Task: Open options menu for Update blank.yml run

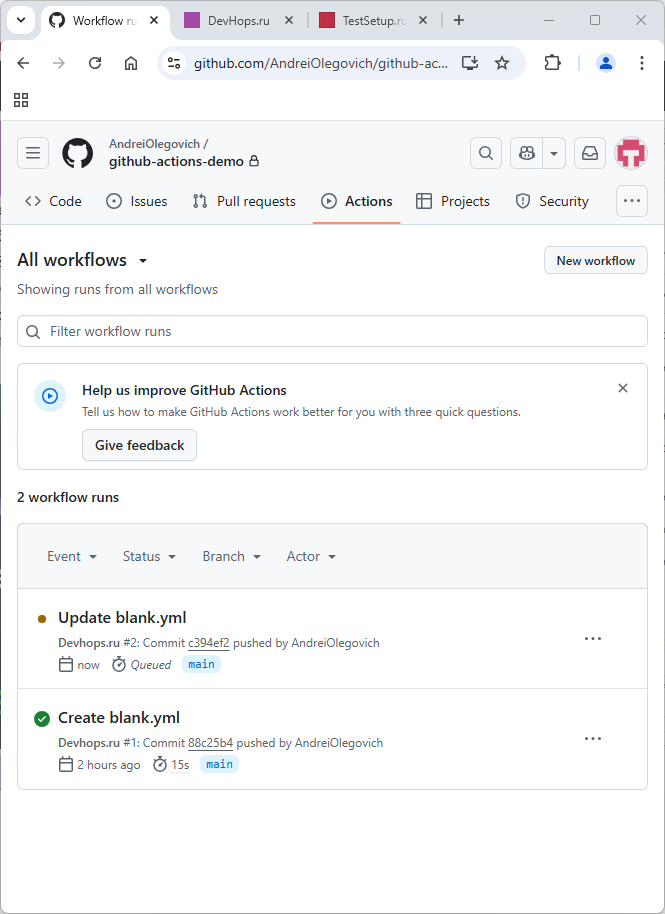Action: (593, 639)
